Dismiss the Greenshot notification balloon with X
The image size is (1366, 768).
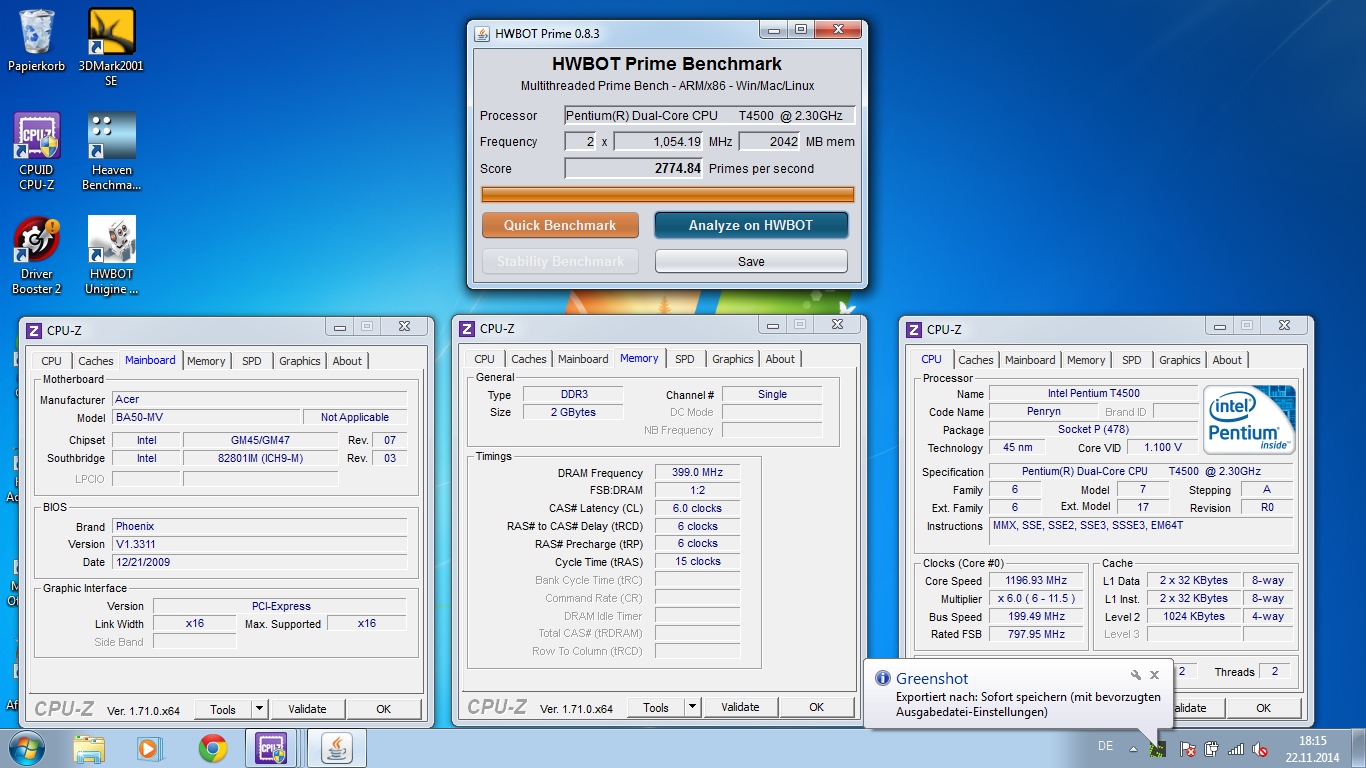[1155, 675]
